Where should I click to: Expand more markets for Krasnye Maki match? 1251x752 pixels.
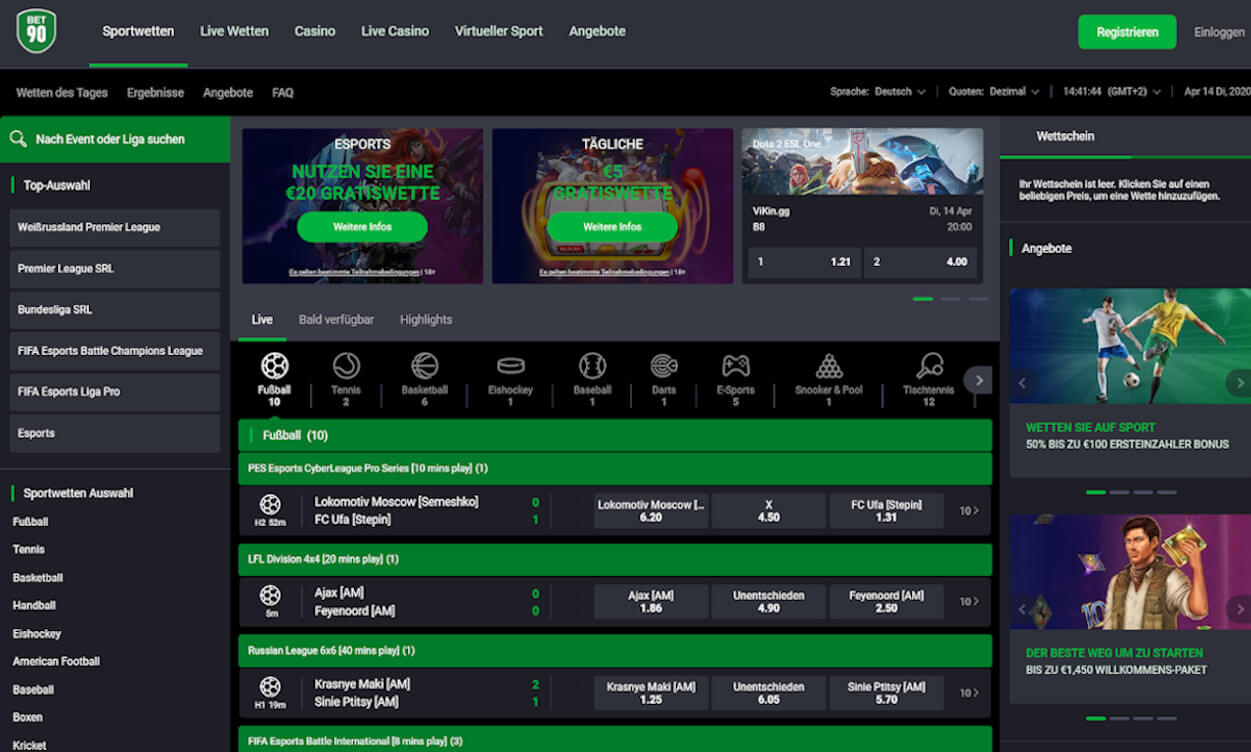(969, 693)
